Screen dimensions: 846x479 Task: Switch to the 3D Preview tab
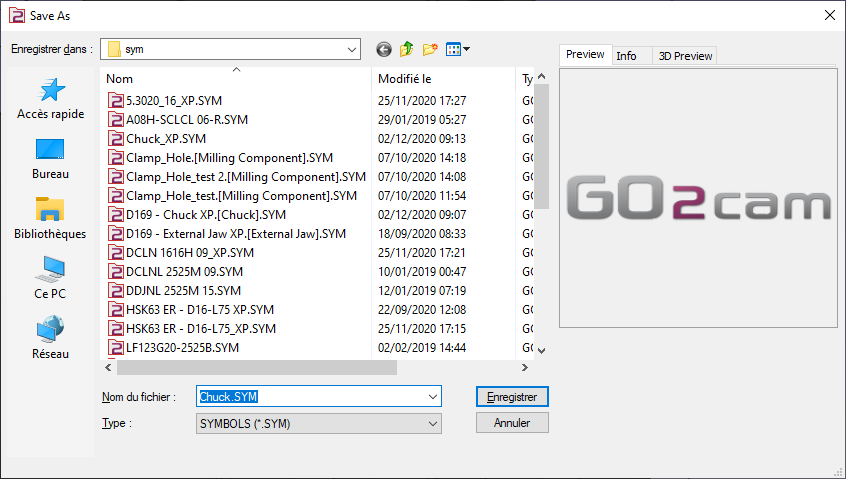point(685,56)
